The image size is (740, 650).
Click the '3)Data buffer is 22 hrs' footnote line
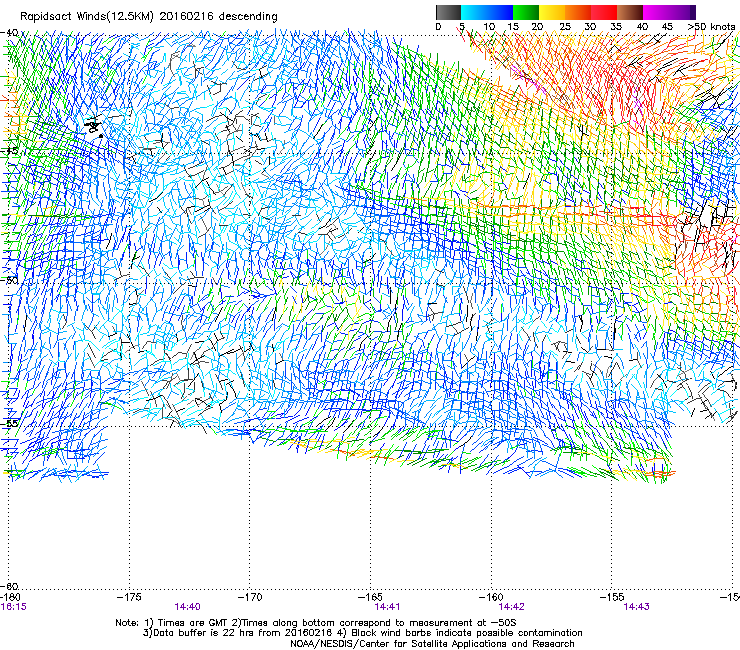tap(362, 633)
